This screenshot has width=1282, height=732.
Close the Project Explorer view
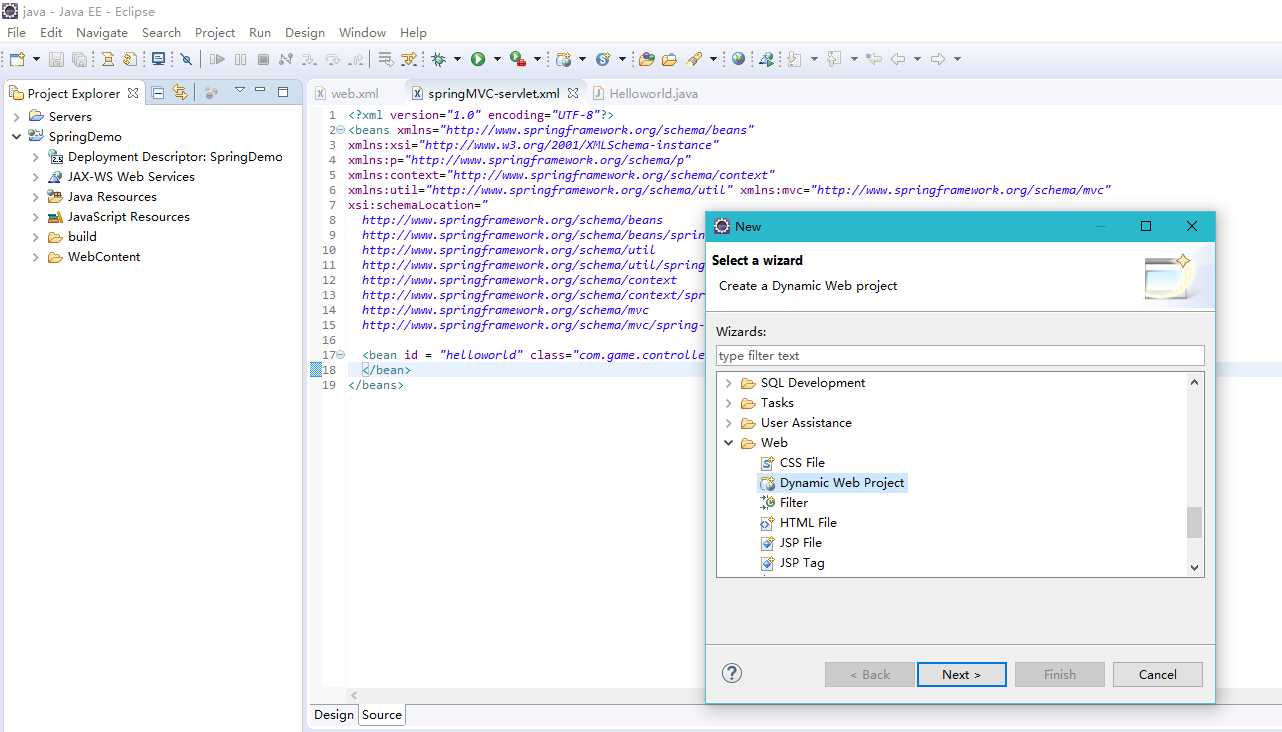[x=133, y=93]
